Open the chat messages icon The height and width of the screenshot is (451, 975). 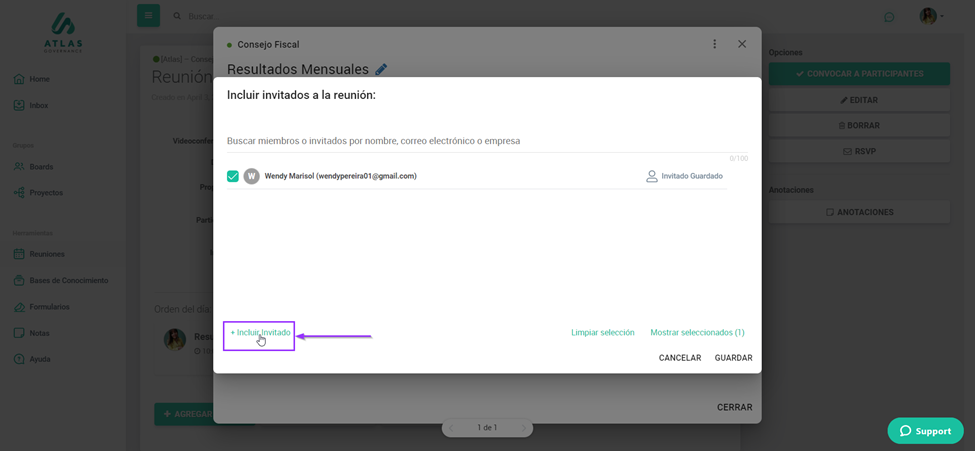pos(889,17)
